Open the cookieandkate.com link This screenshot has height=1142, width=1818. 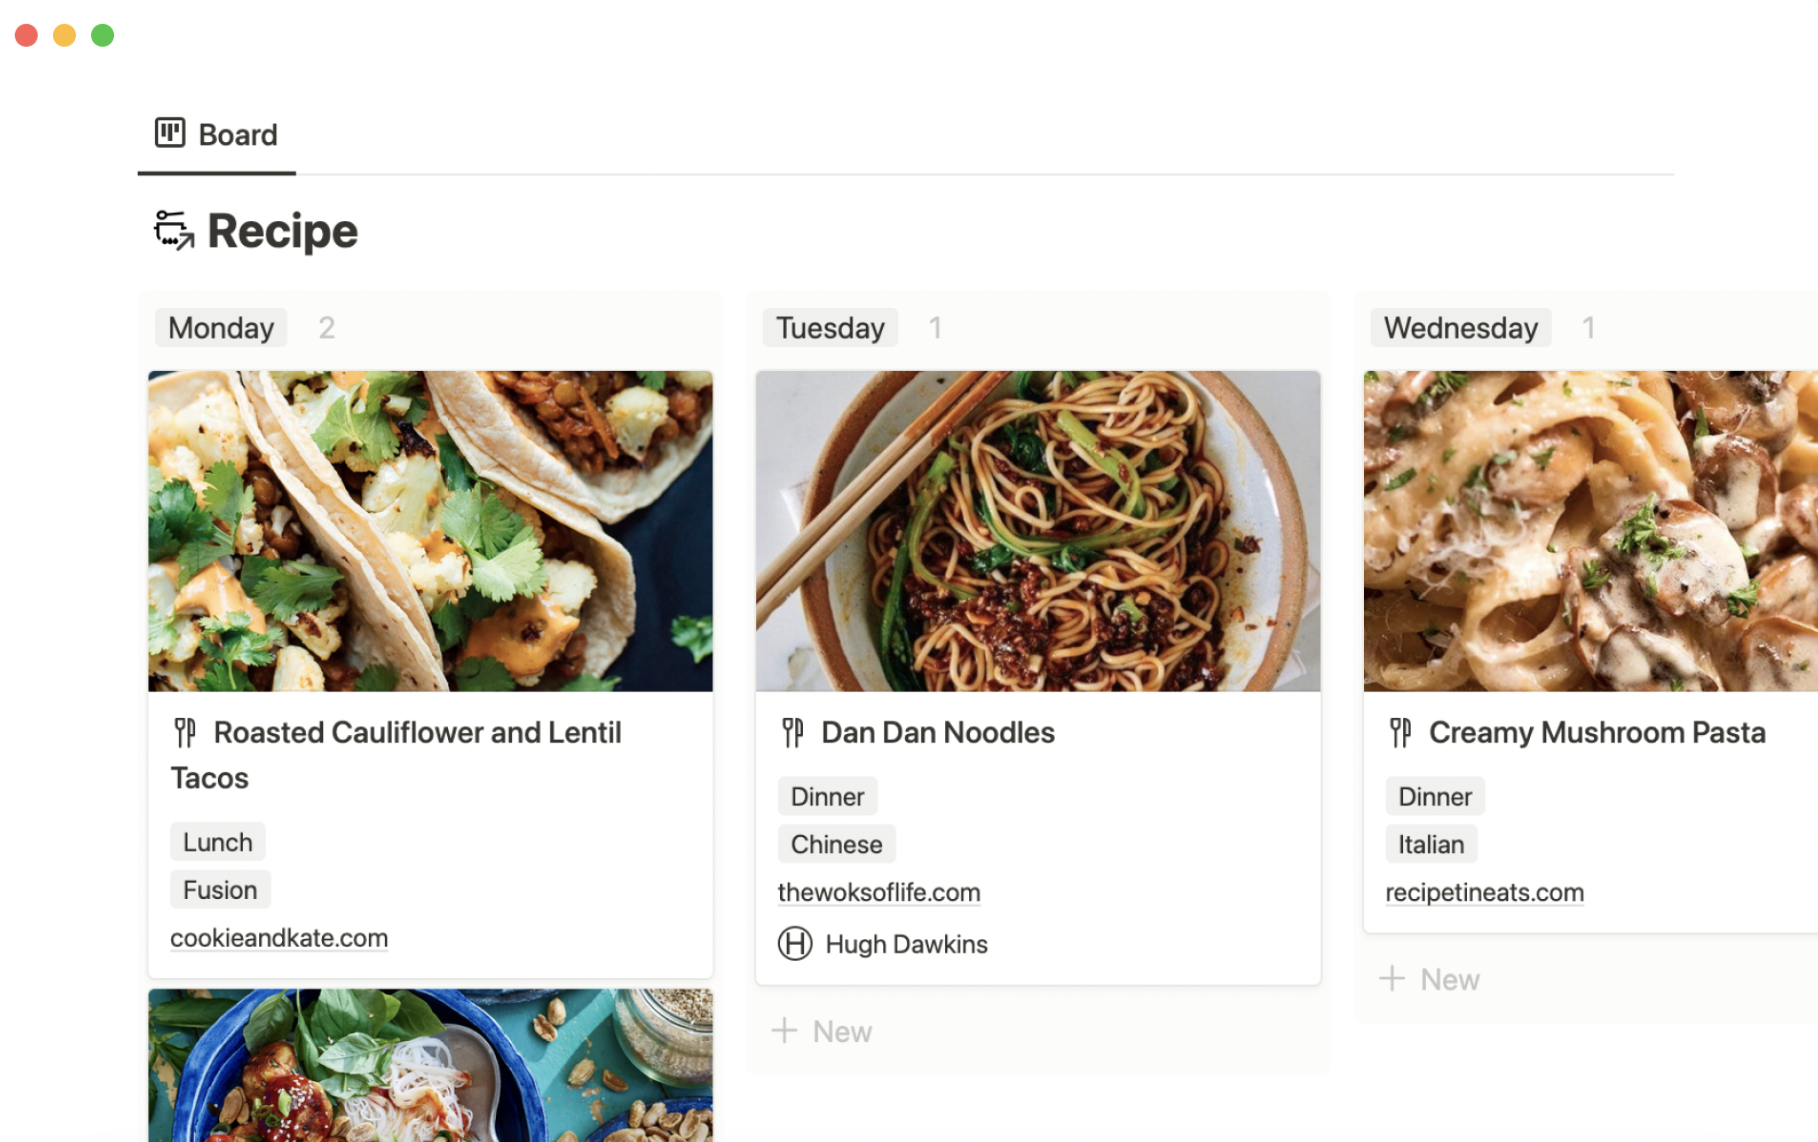(x=279, y=938)
